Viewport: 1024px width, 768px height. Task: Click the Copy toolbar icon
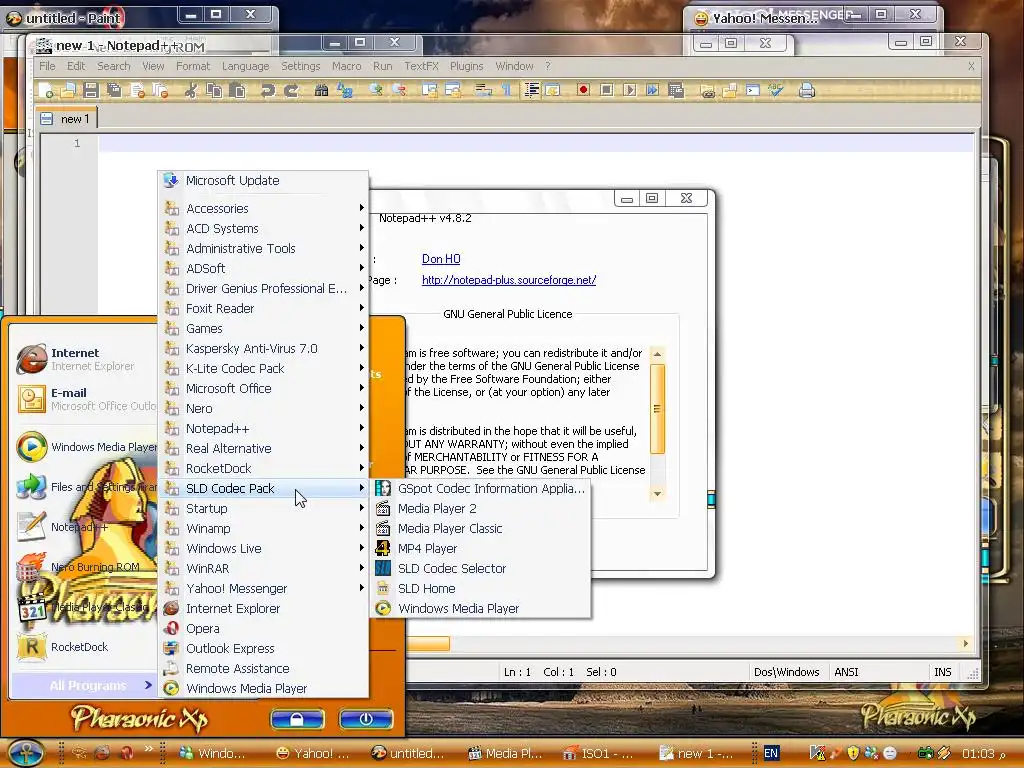[214, 90]
